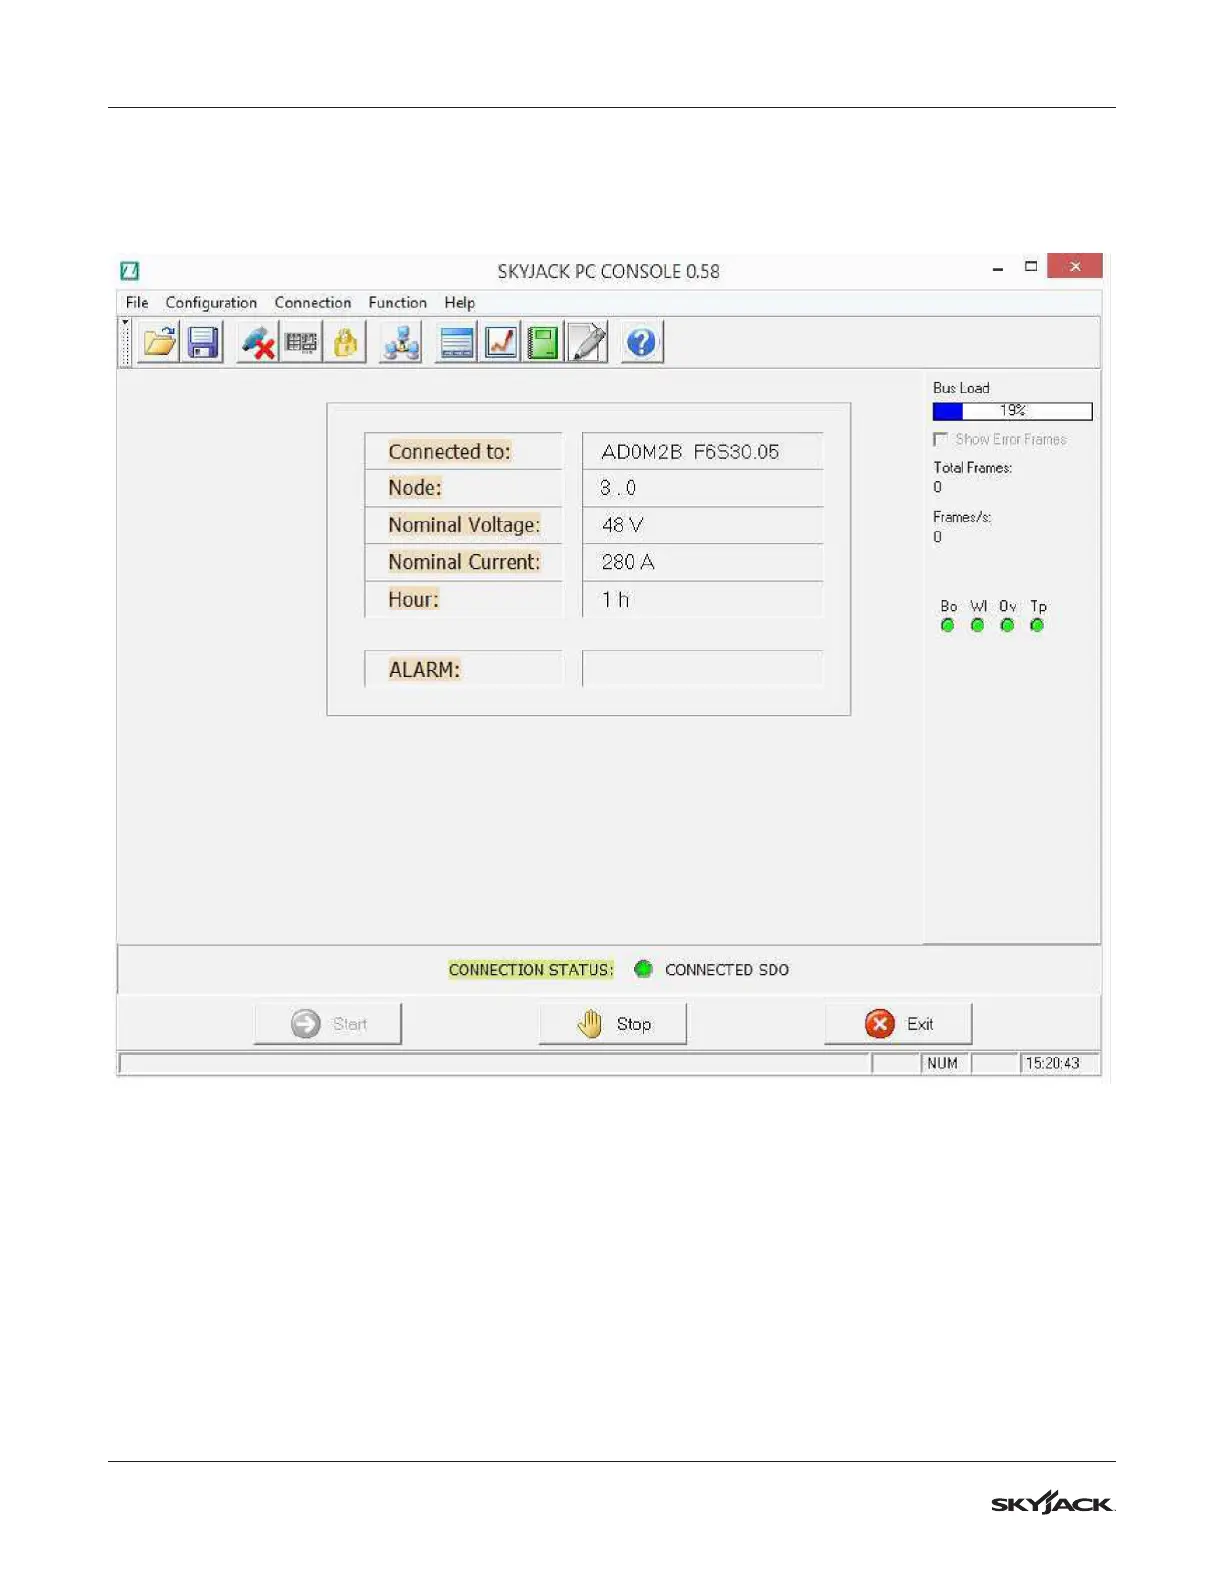Click the yellow padlock toolbar icon
The image size is (1224, 1584).
345,343
